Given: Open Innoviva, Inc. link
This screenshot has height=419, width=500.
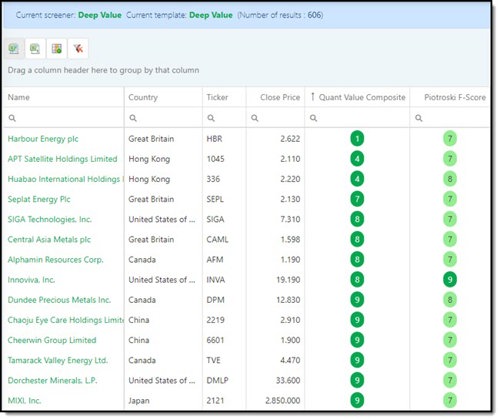Looking at the screenshot, I should point(31,280).
